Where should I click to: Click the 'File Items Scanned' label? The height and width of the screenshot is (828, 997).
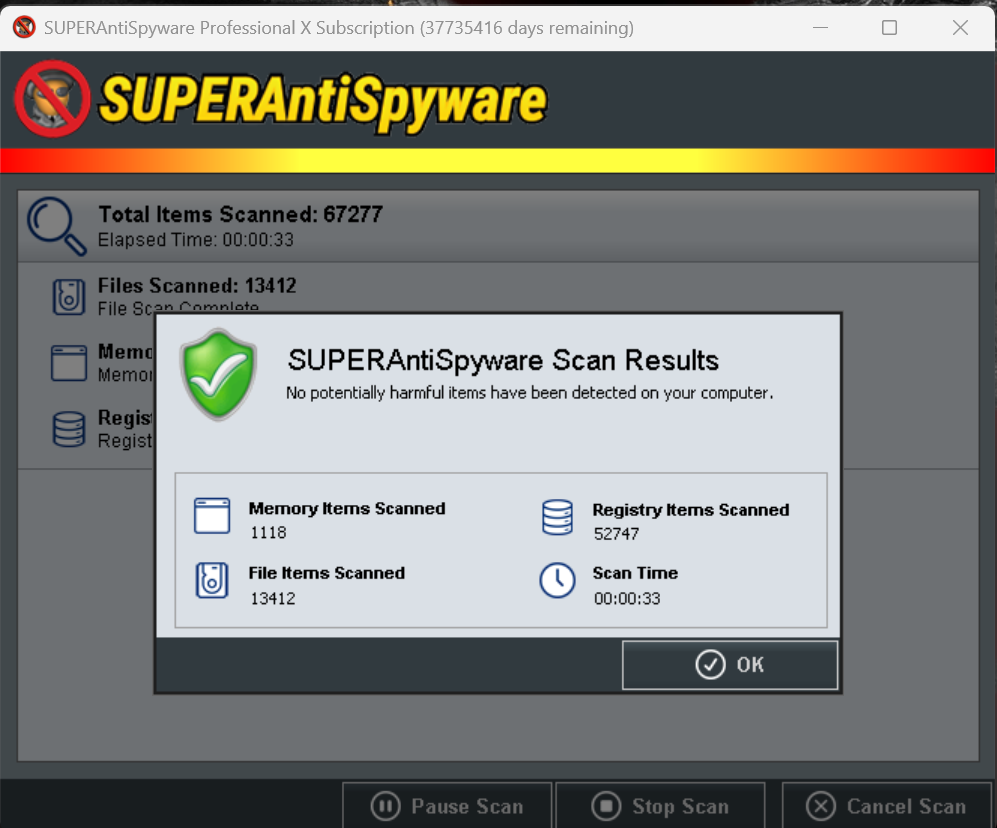point(327,573)
